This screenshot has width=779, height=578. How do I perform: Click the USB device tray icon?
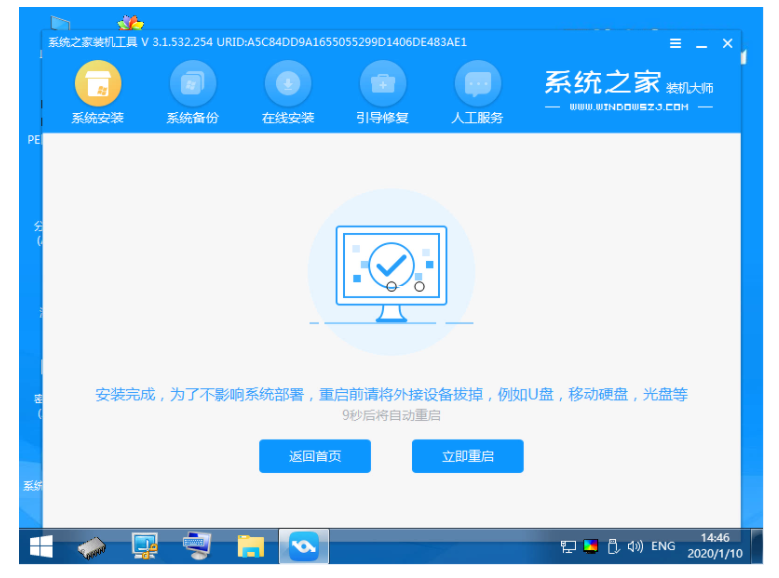[613, 547]
